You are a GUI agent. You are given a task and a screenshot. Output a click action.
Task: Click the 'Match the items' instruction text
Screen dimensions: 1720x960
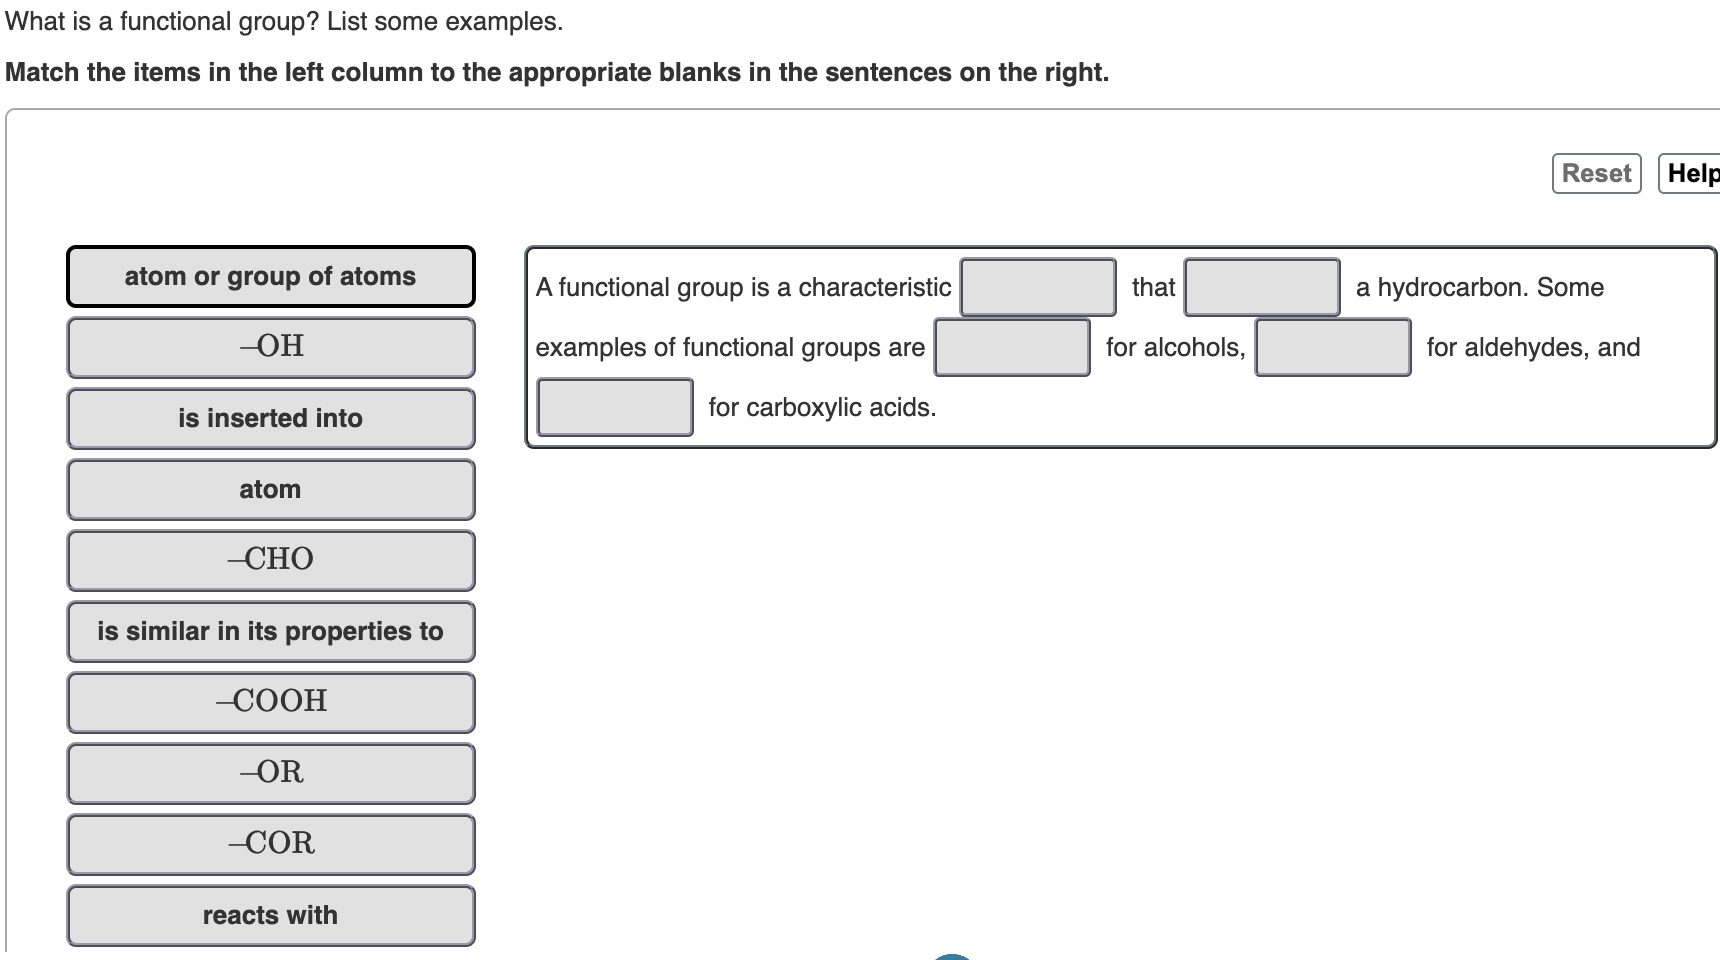pos(557,72)
